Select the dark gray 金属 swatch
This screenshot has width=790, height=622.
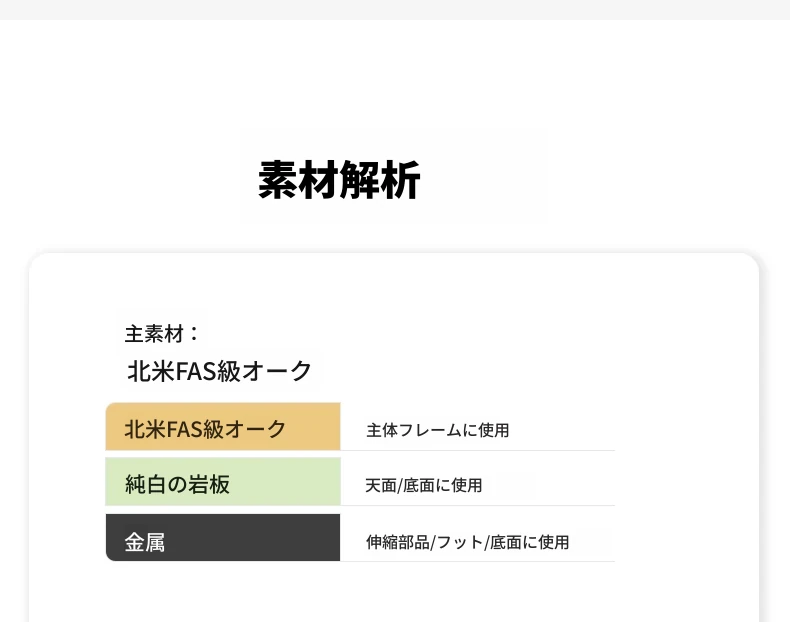tap(223, 537)
